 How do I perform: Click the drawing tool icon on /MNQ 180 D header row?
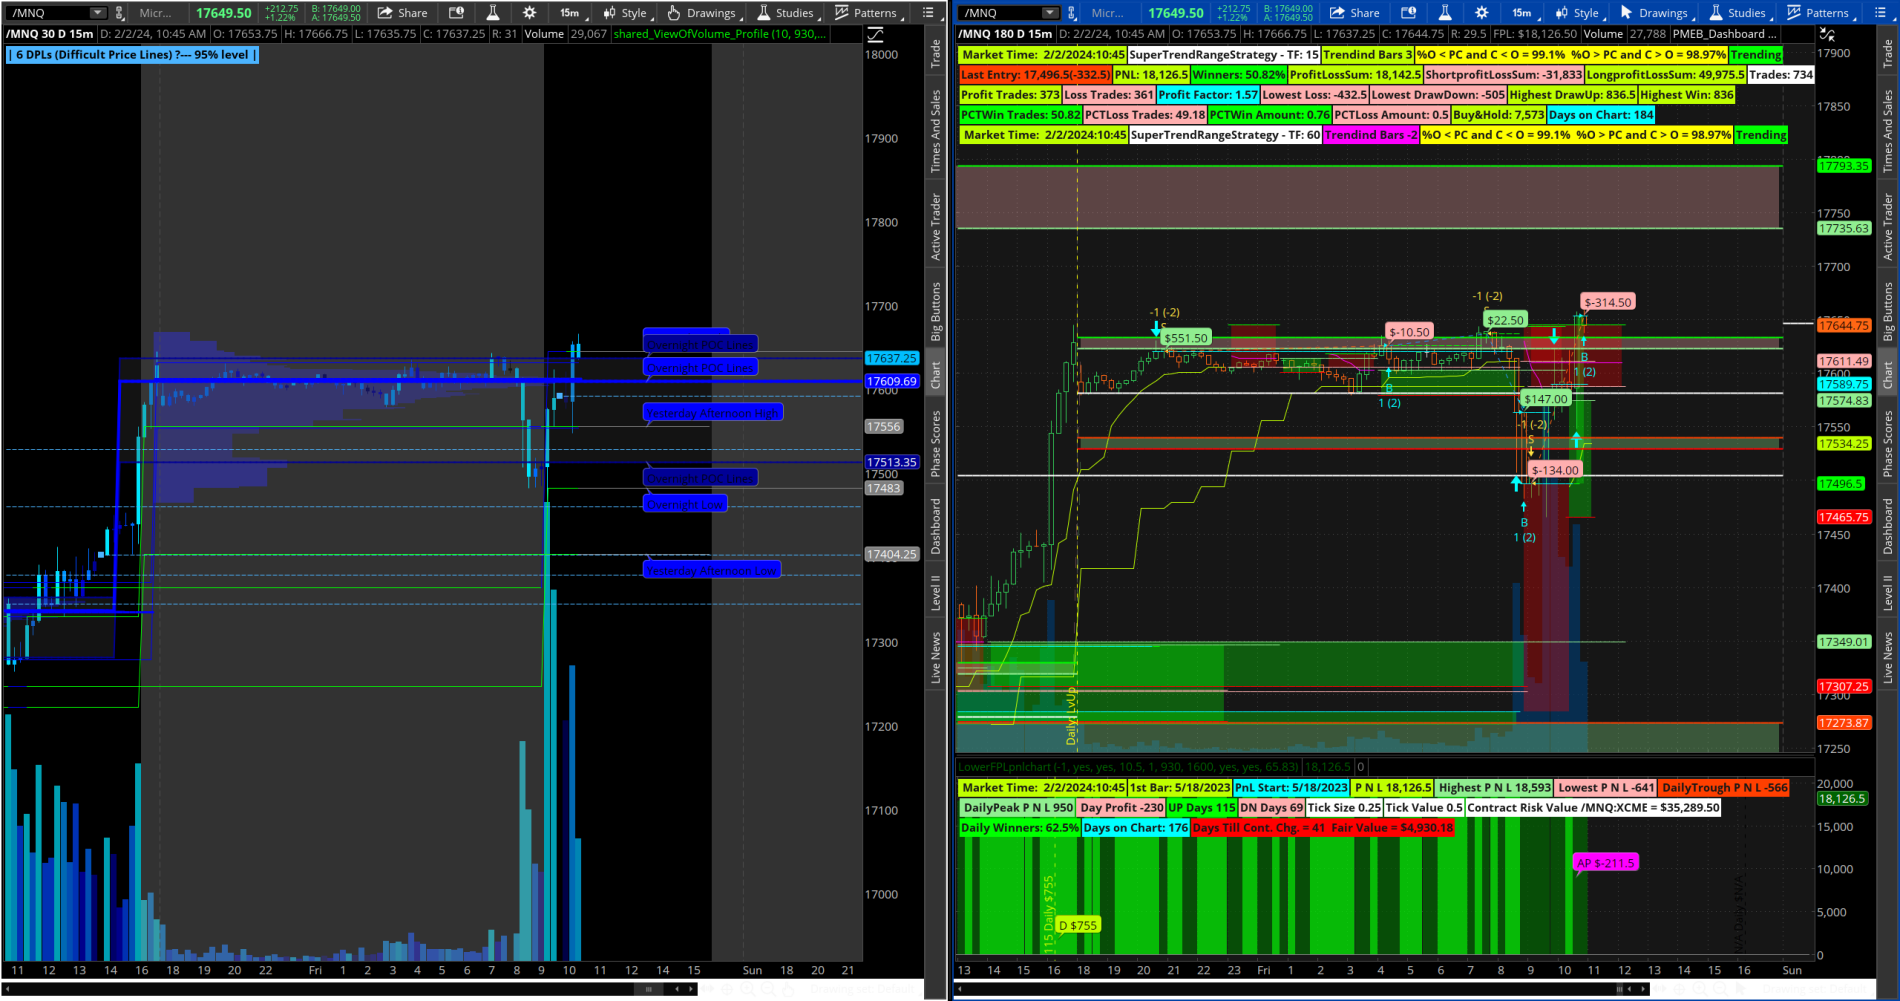click(x=1827, y=35)
